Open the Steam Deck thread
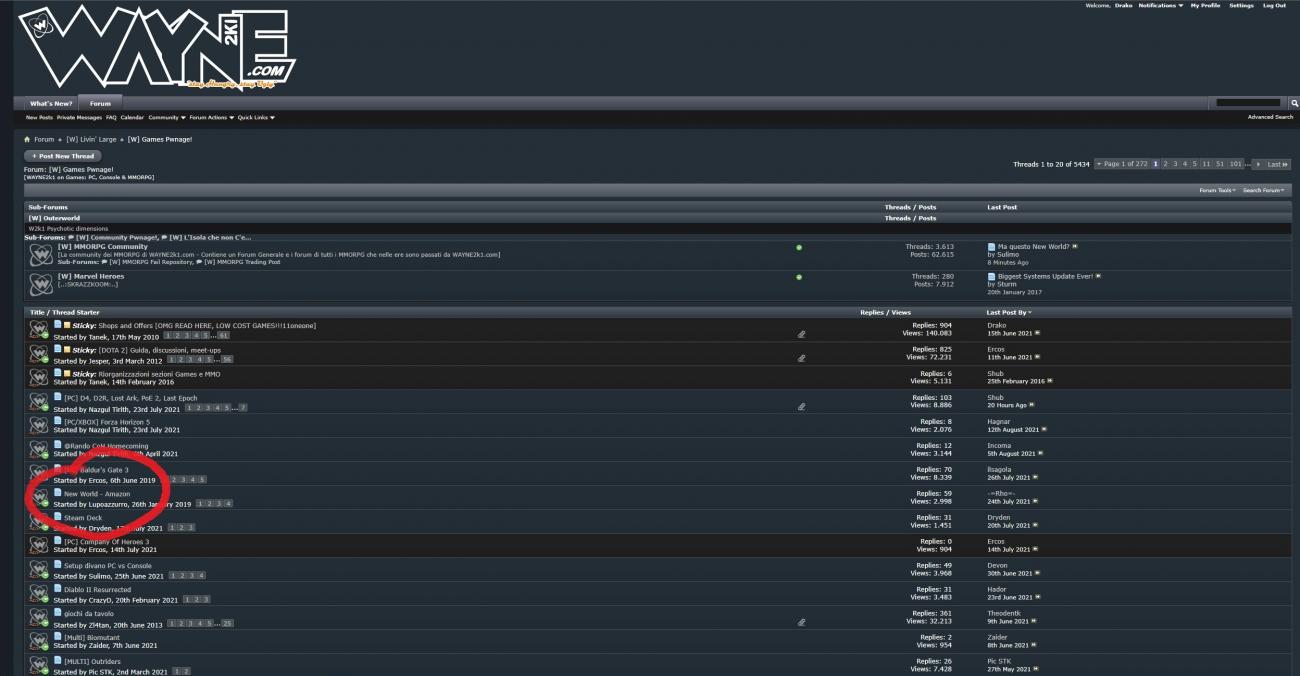The image size is (1300, 676). click(83, 518)
